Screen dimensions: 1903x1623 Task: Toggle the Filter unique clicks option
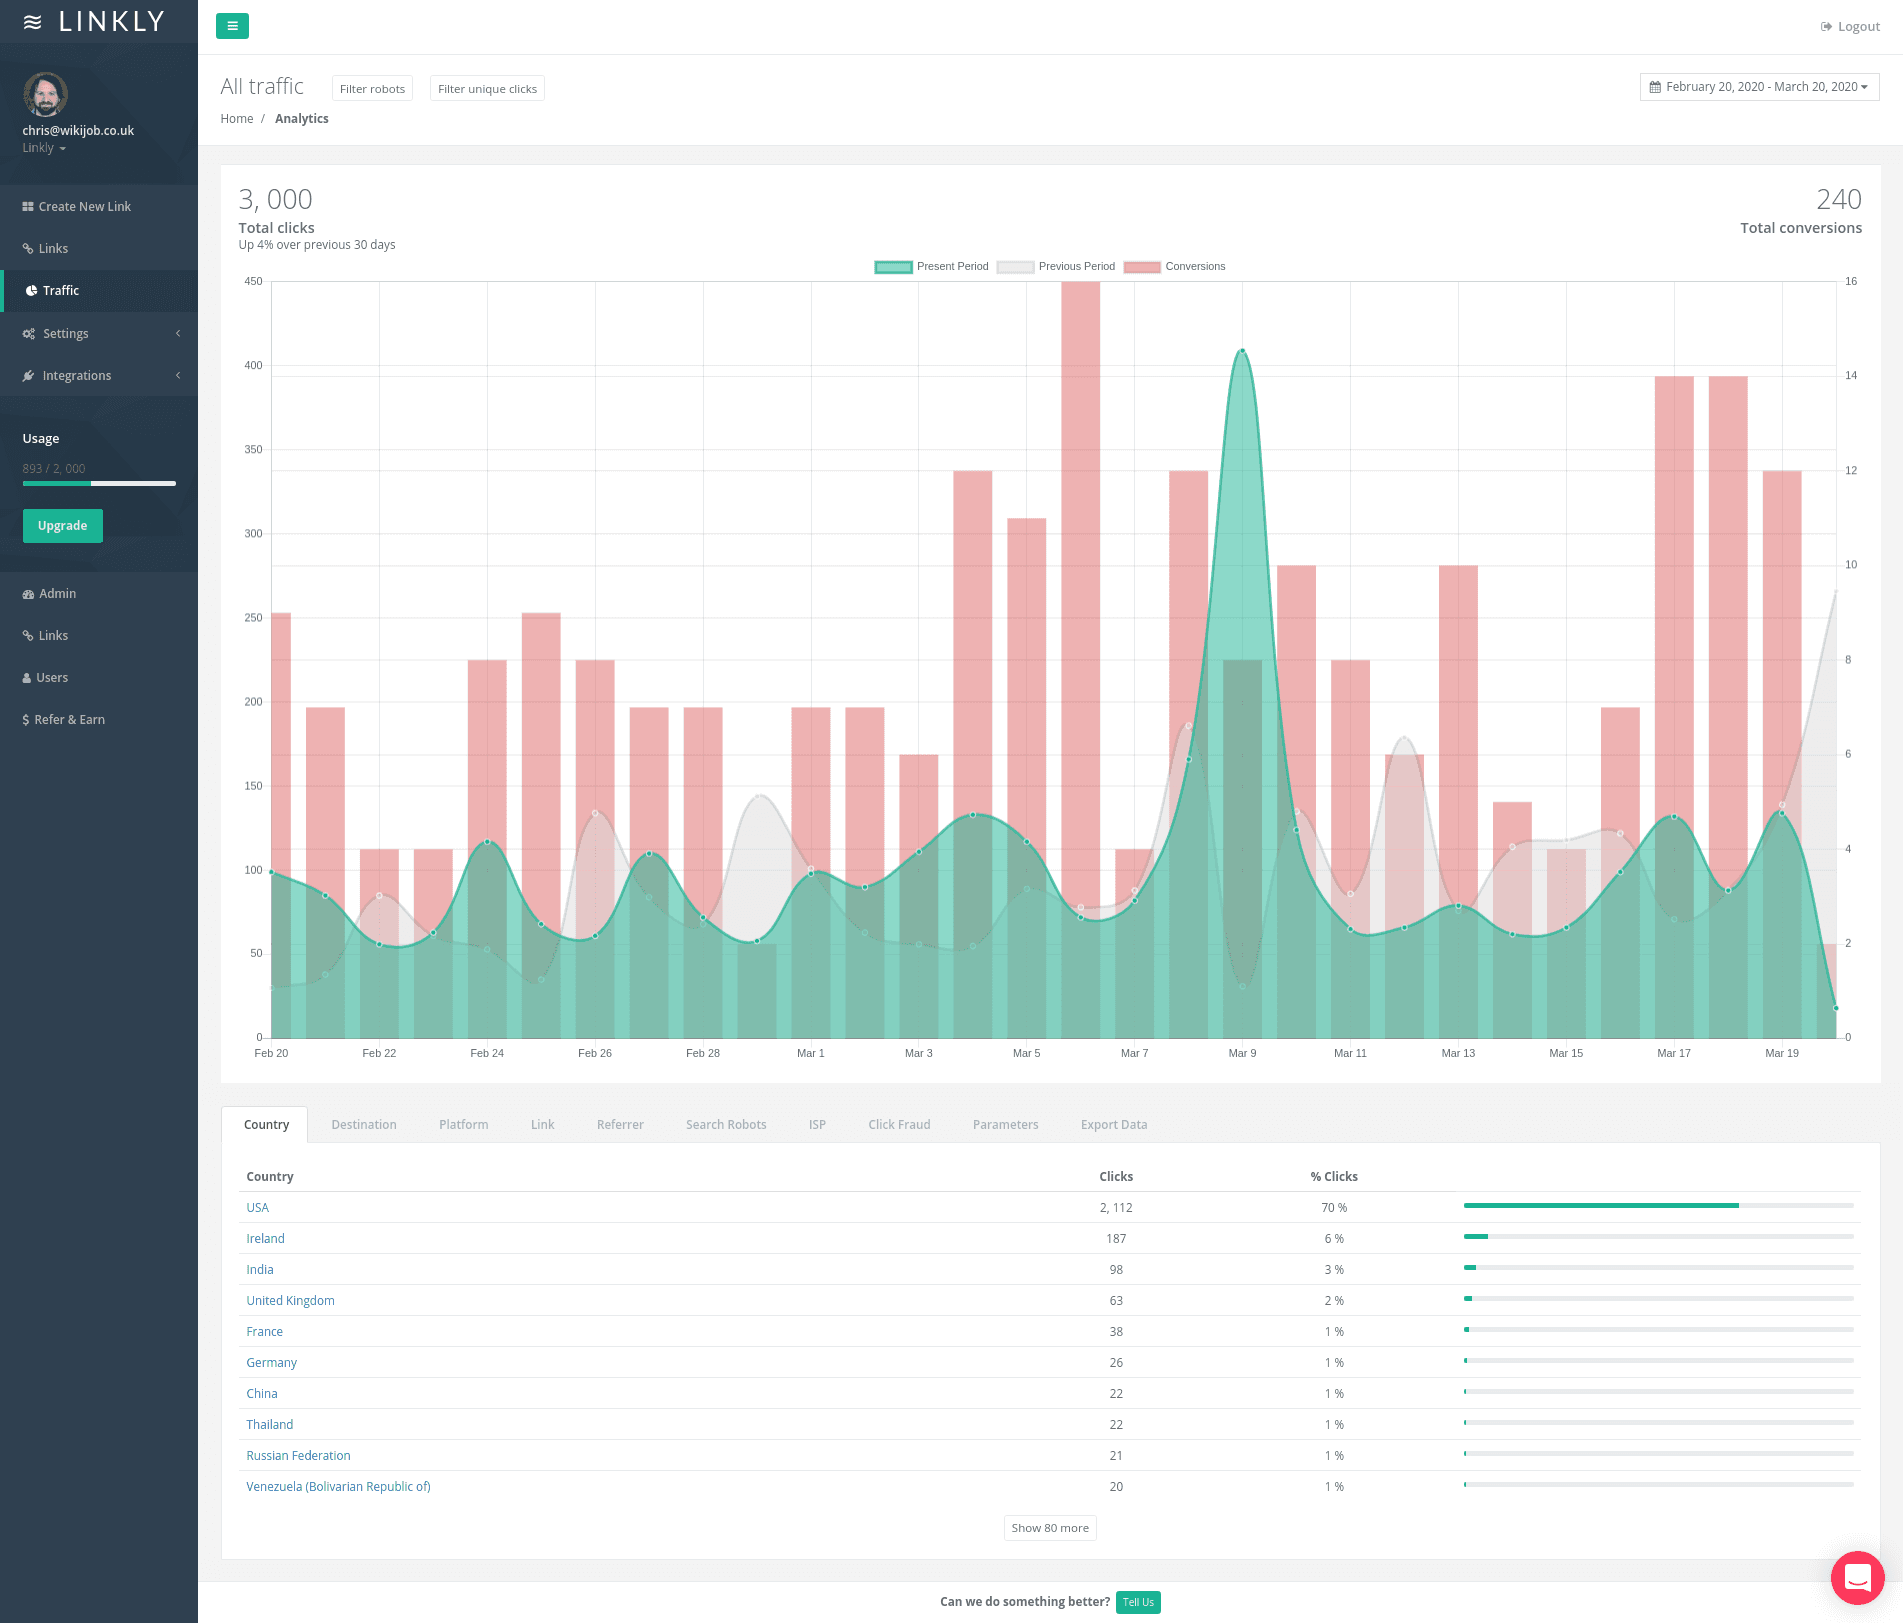(x=487, y=89)
